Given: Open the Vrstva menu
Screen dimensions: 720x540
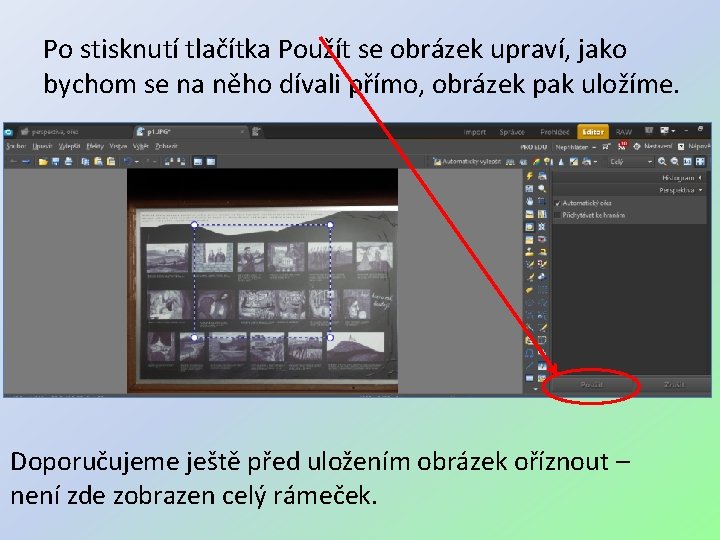Looking at the screenshot, I should (x=118, y=146).
